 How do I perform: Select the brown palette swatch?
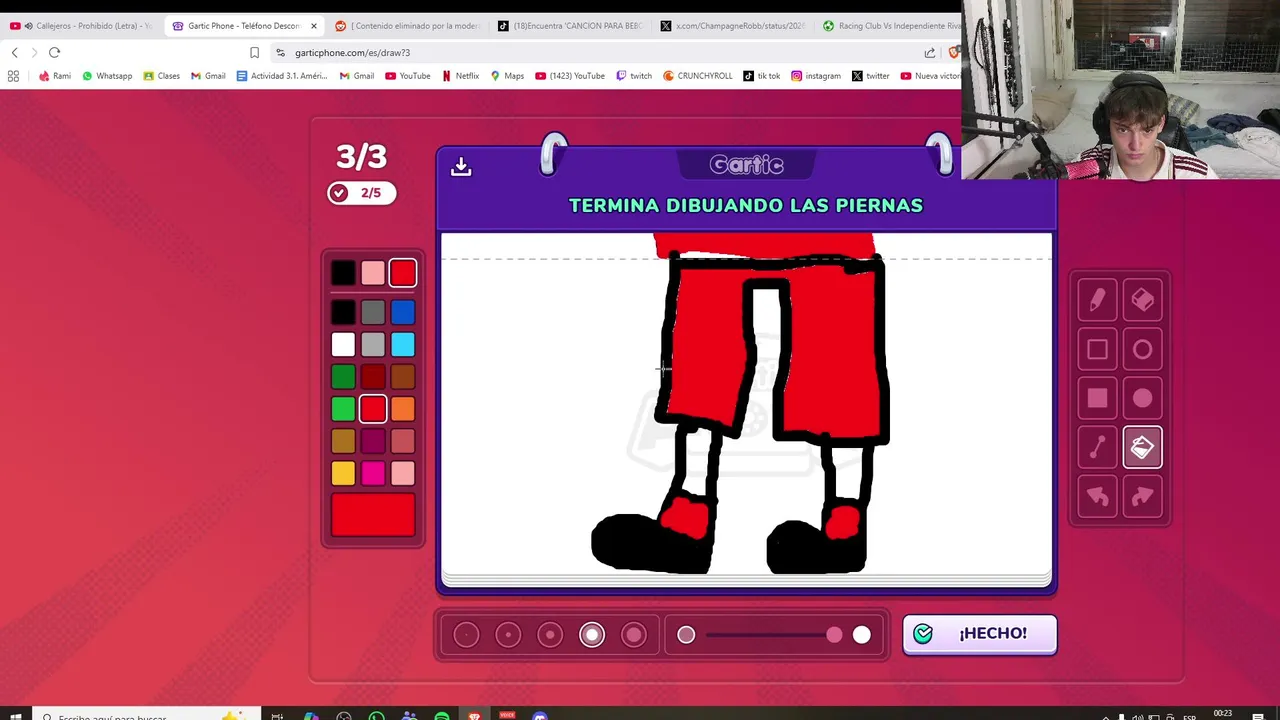tap(403, 377)
